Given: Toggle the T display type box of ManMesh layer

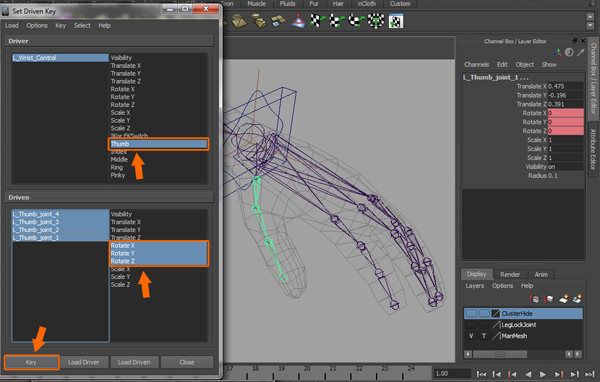Looking at the screenshot, I should (484, 336).
